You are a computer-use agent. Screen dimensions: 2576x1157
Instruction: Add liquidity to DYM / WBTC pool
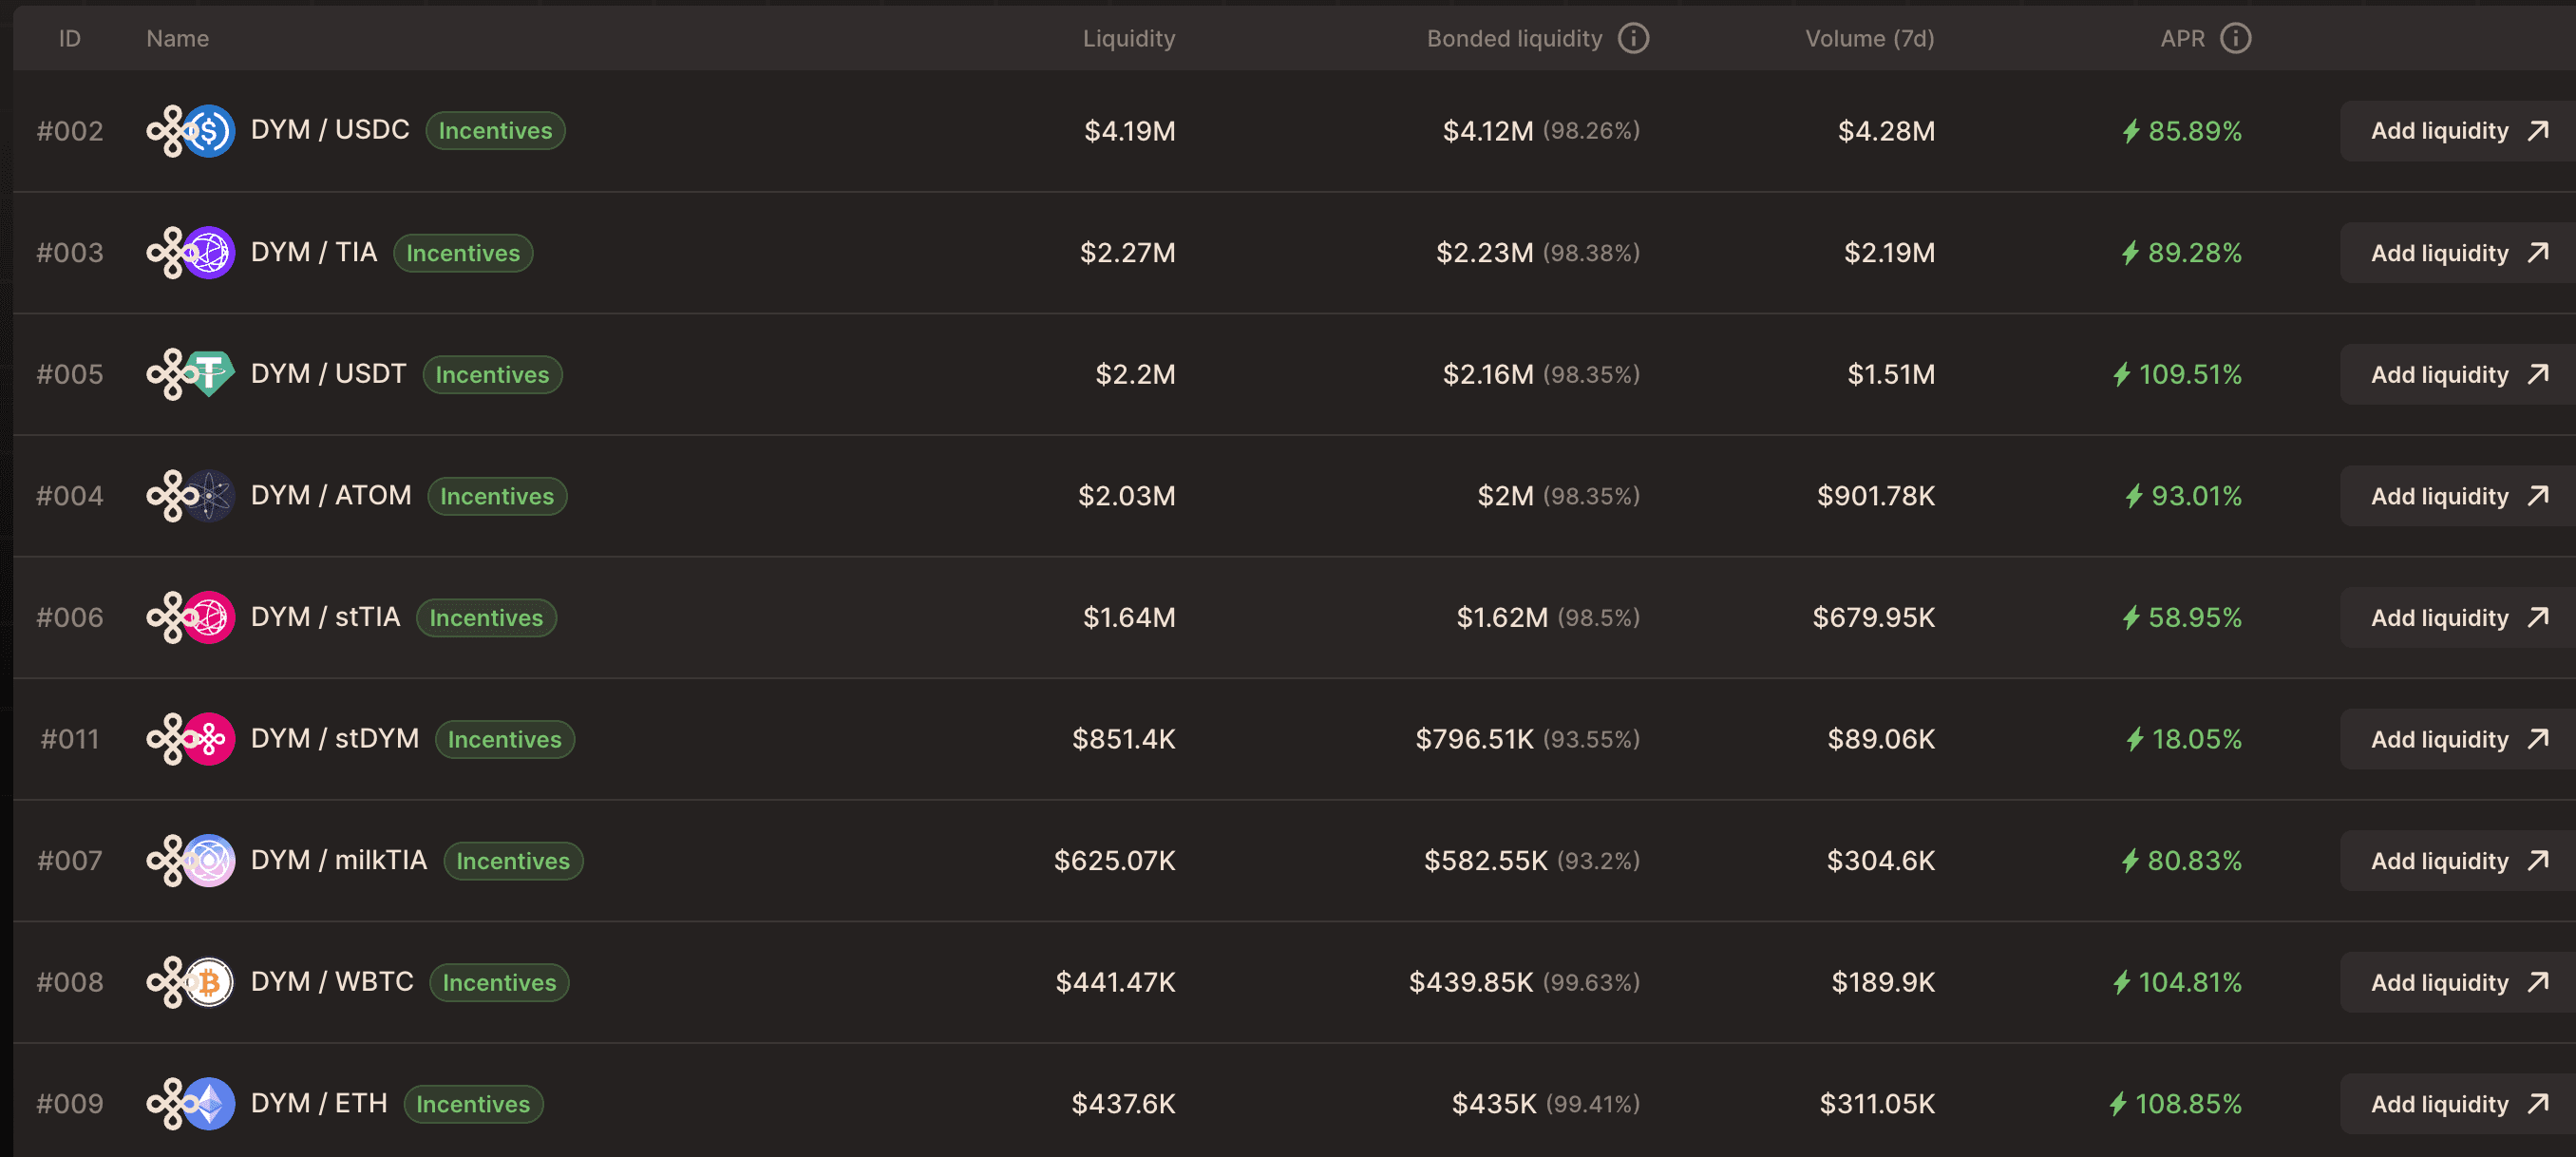[2457, 982]
